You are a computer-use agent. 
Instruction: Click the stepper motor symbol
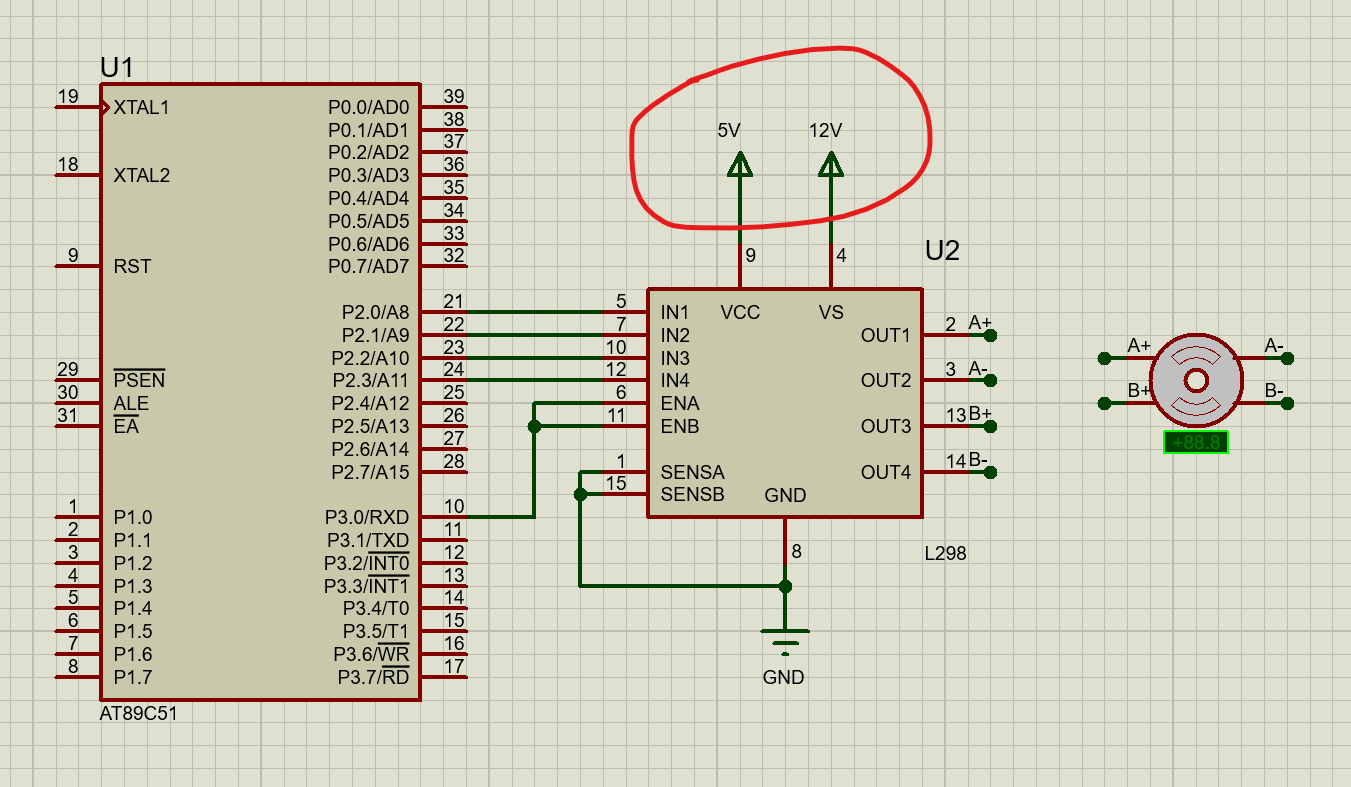(x=1197, y=379)
